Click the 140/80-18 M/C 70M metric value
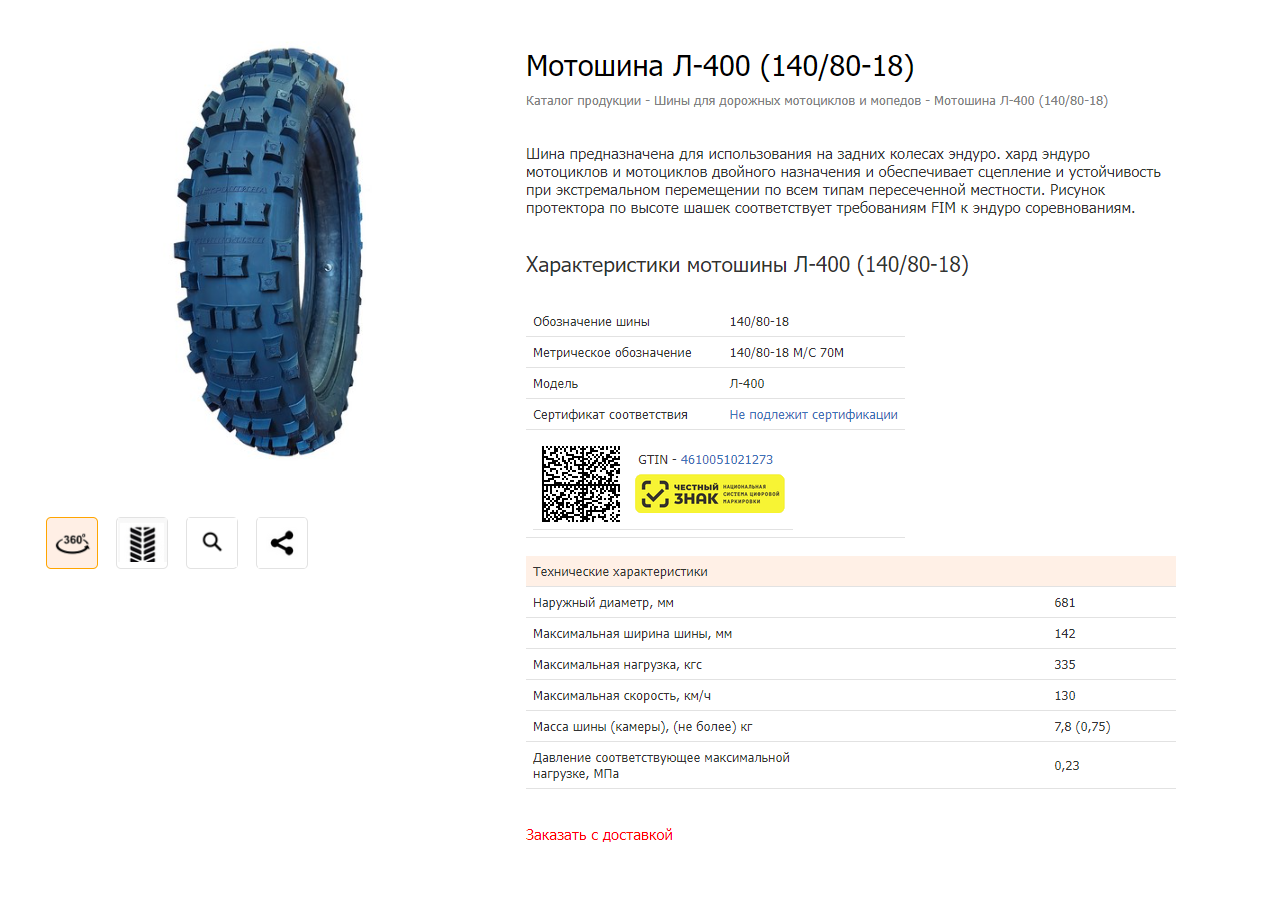The width and height of the screenshot is (1267, 897). coord(787,353)
